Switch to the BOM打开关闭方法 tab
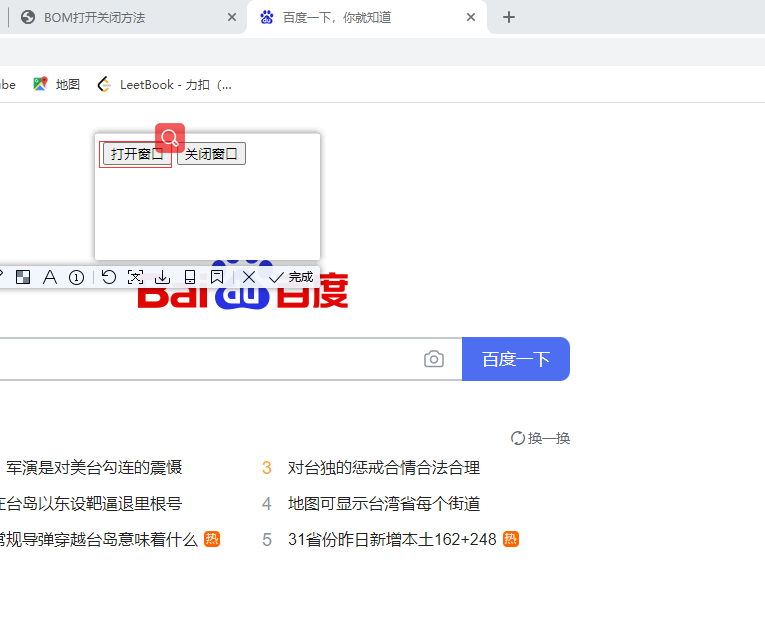This screenshot has width=765, height=625. point(122,18)
